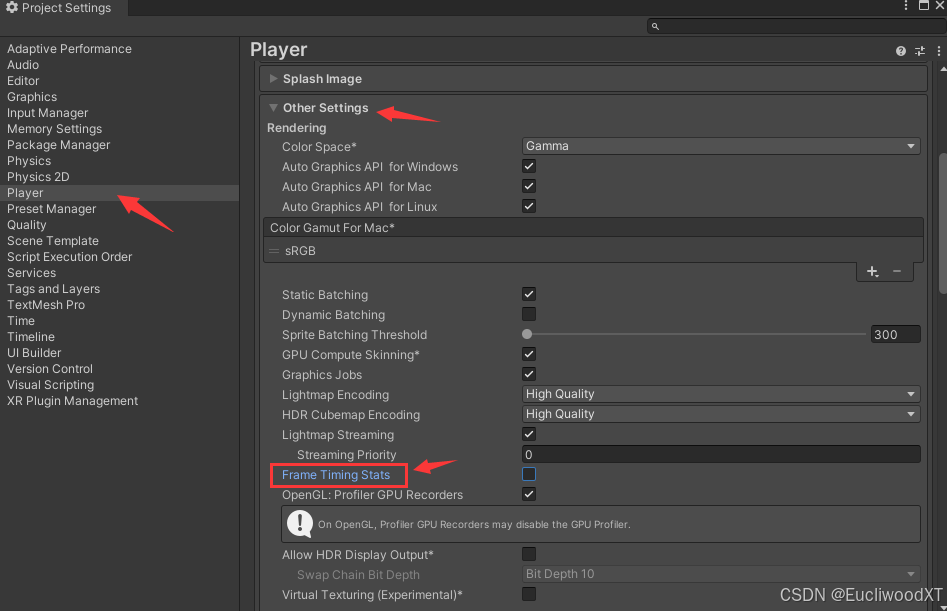Toggle GPU Compute Skinning checkbox

pyautogui.click(x=528, y=354)
